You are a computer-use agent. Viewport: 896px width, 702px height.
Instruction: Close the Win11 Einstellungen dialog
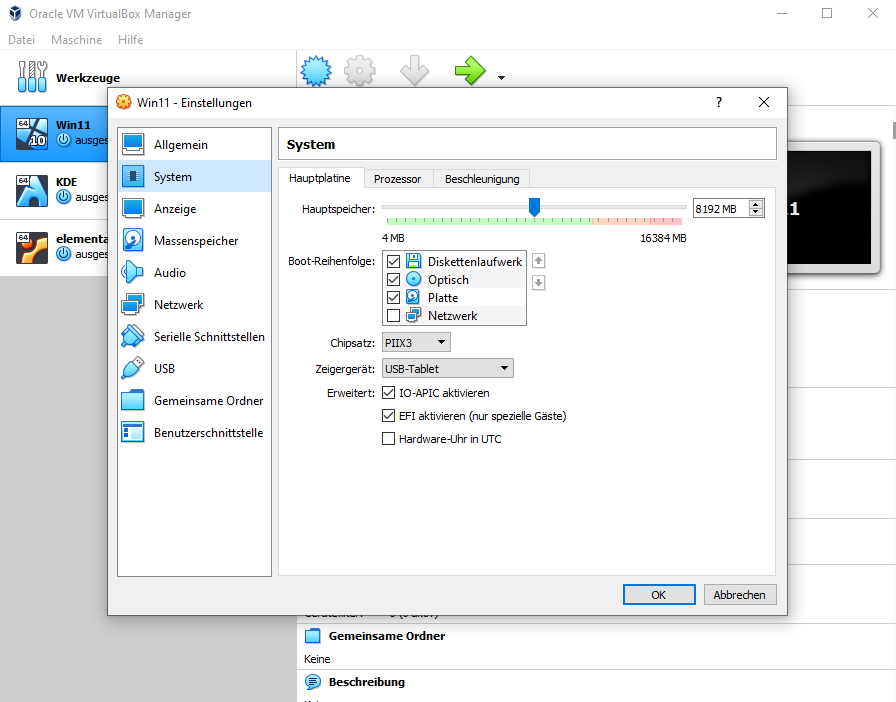tap(763, 102)
